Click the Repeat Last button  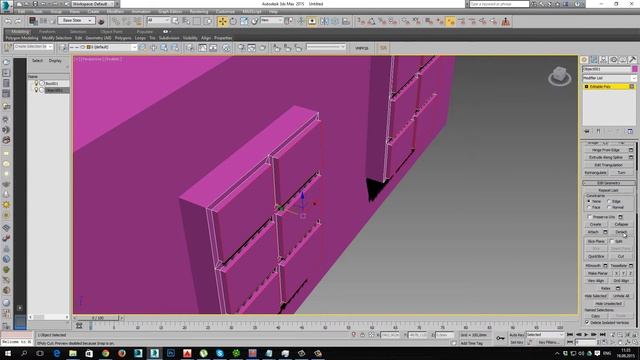click(609, 190)
